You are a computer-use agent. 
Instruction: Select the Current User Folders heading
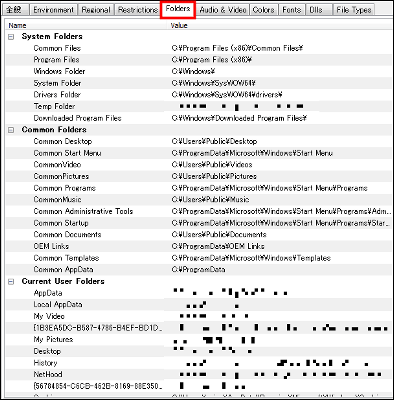pos(63,281)
